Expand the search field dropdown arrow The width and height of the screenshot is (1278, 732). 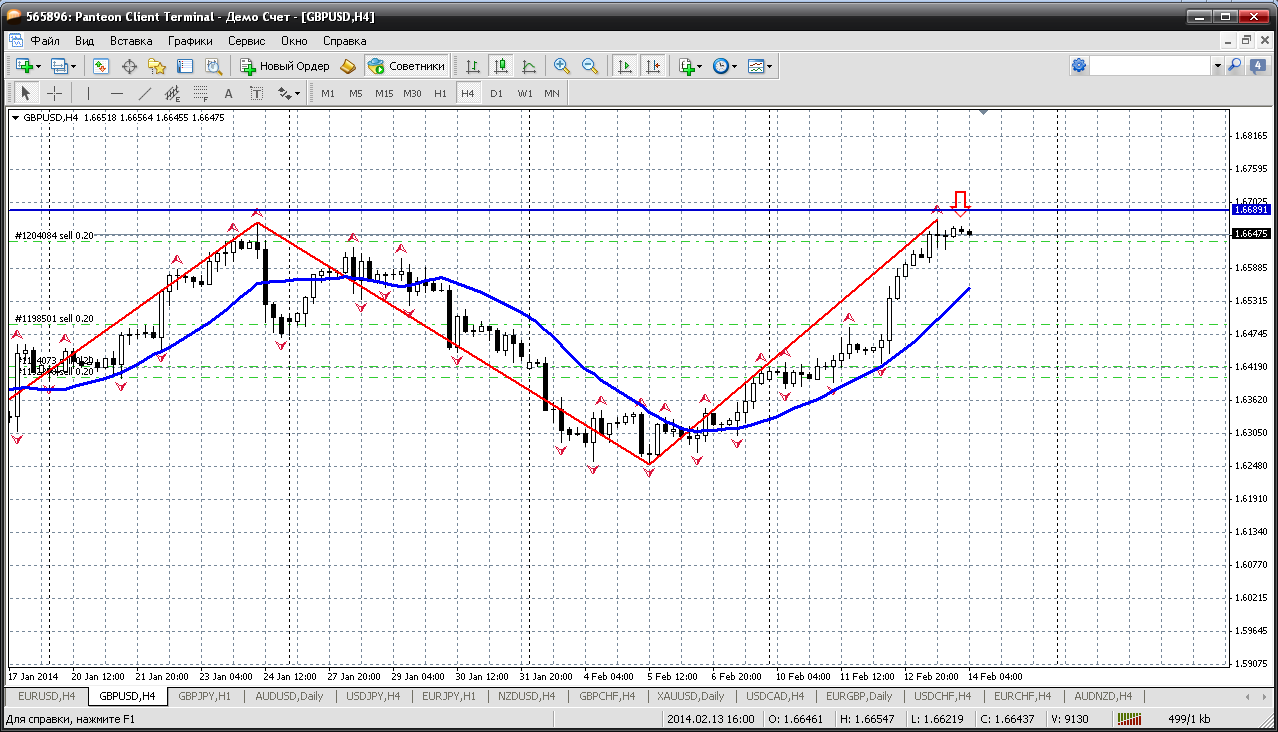coord(1217,65)
